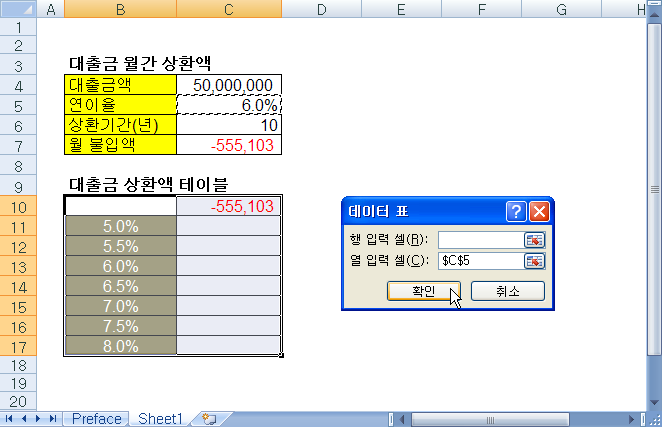Select row 20 header

coord(18,401)
